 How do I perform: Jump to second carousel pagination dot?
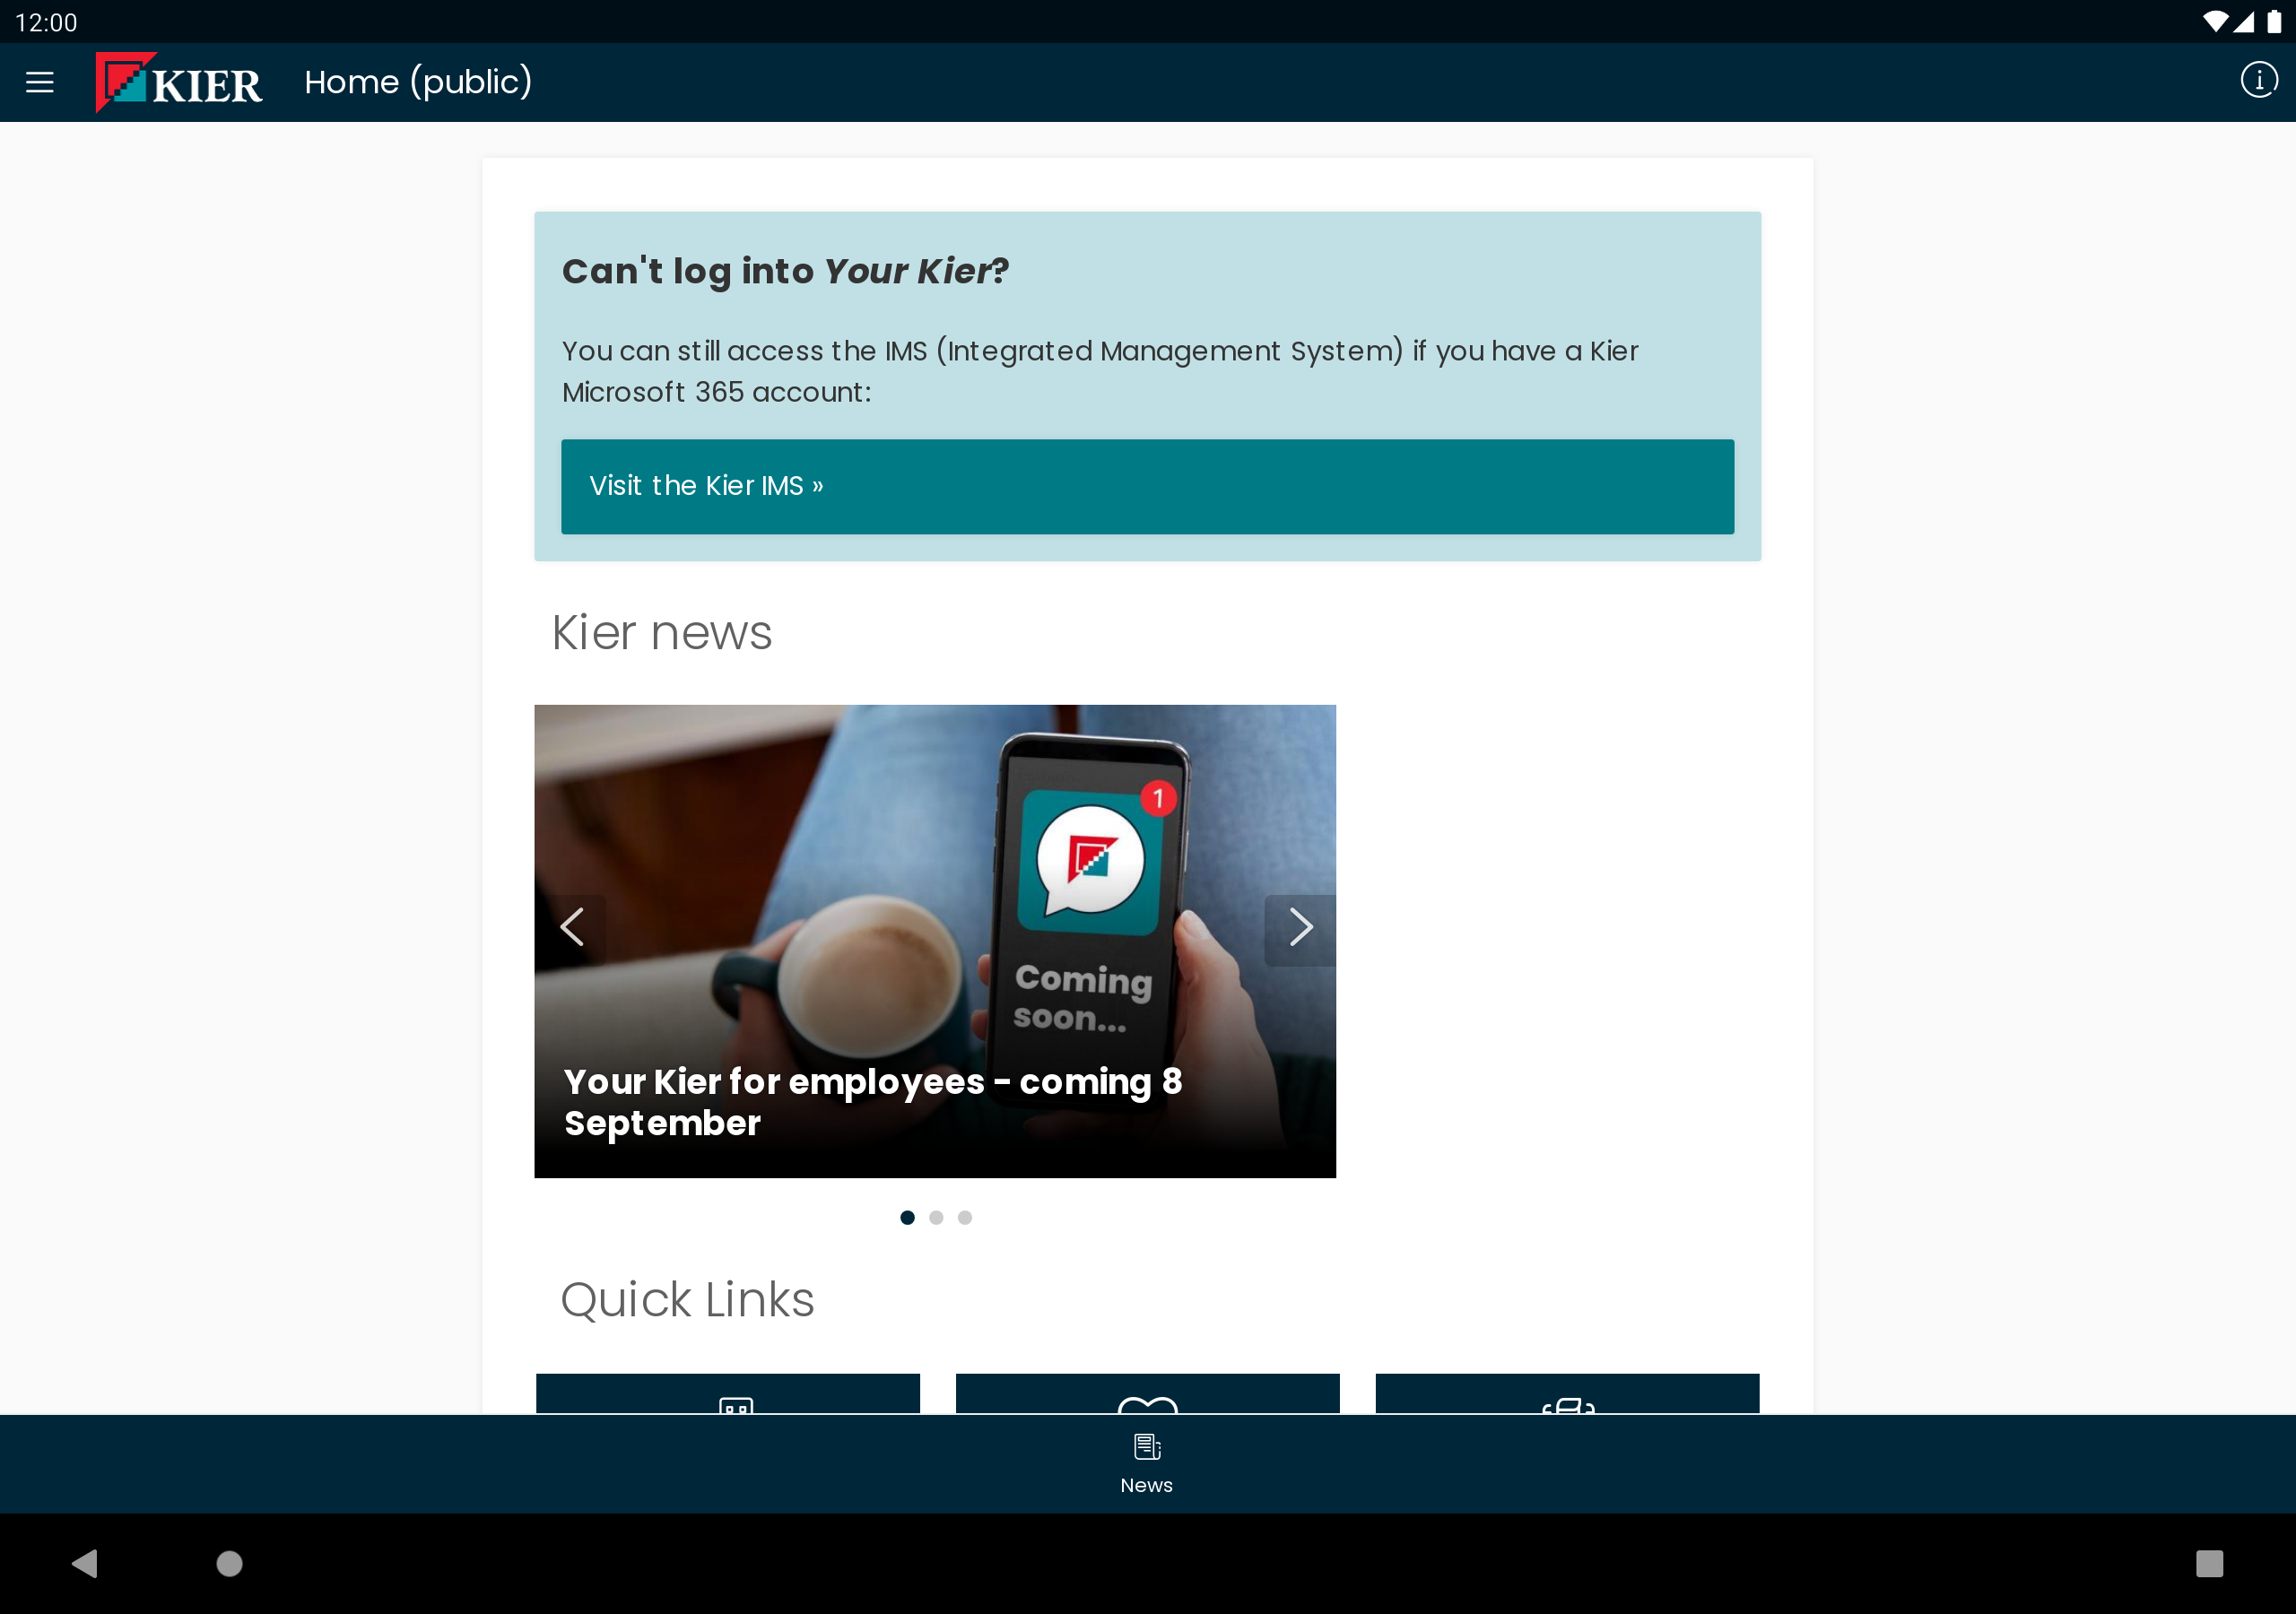pyautogui.click(x=936, y=1217)
